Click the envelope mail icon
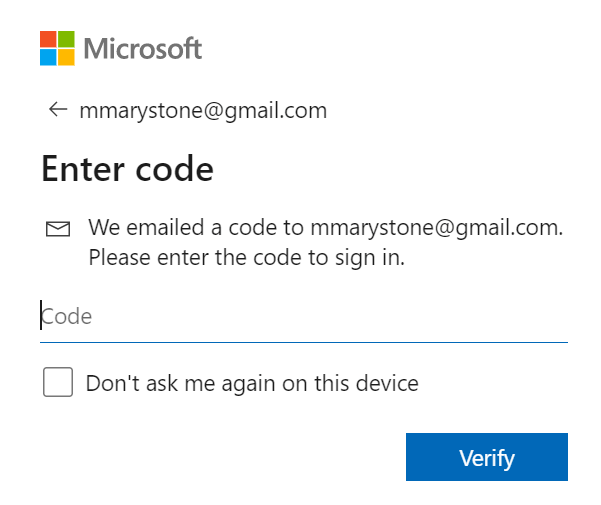 [x=58, y=229]
